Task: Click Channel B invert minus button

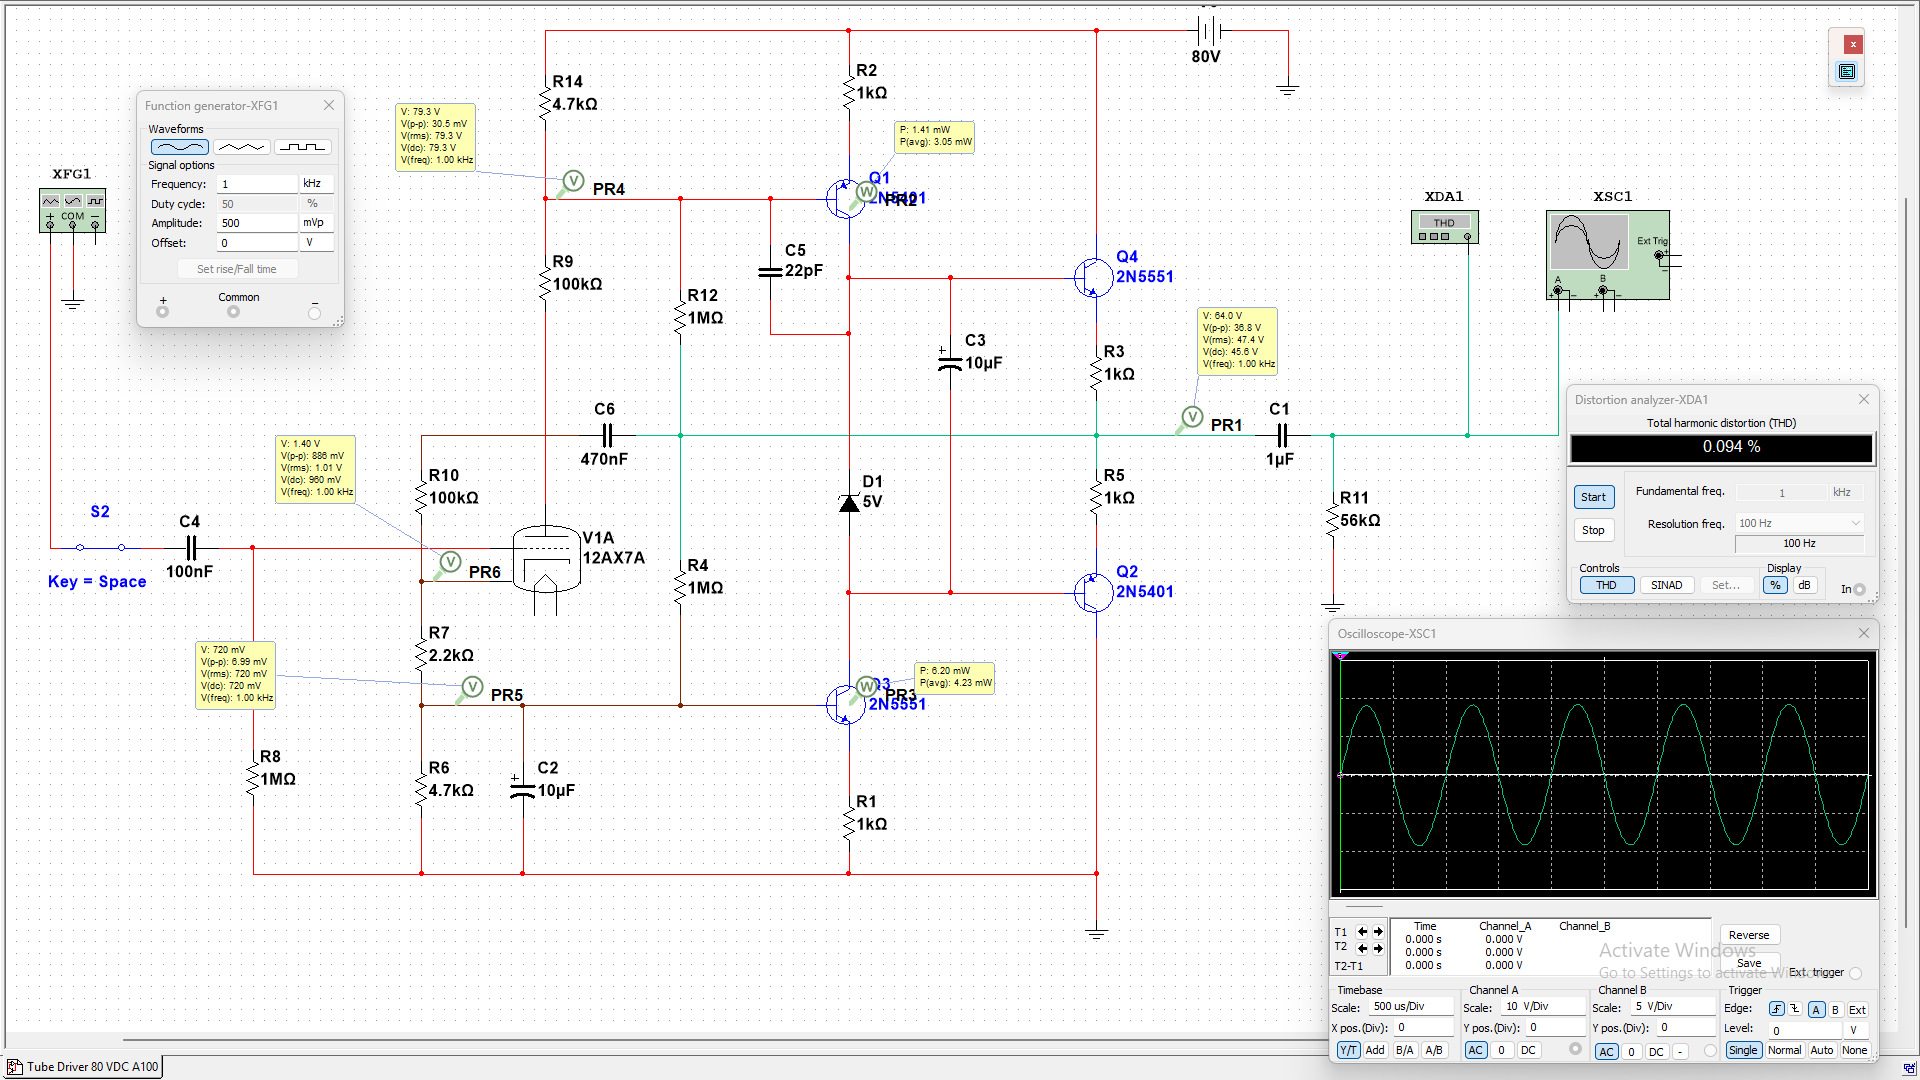Action: (1680, 1051)
